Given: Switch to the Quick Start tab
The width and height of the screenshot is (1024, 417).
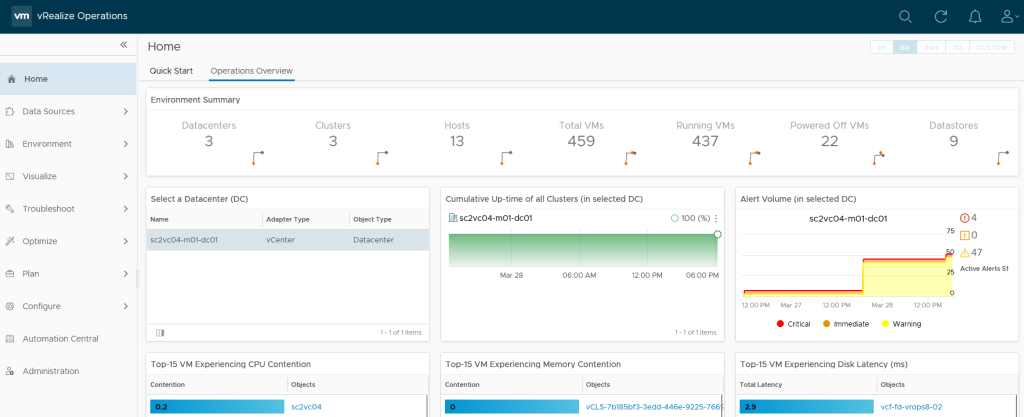Looking at the screenshot, I should click(171, 71).
